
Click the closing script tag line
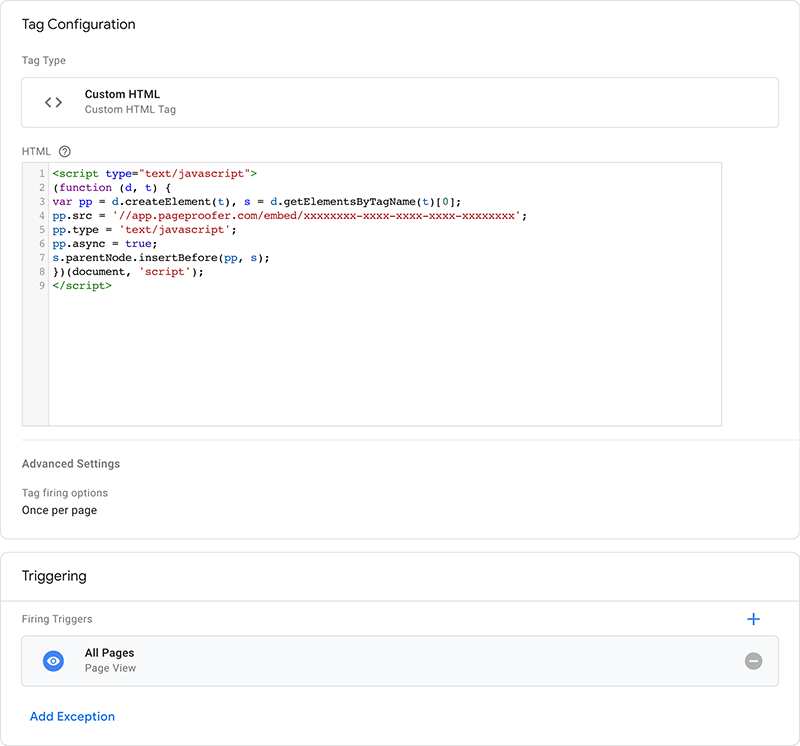tap(82, 285)
